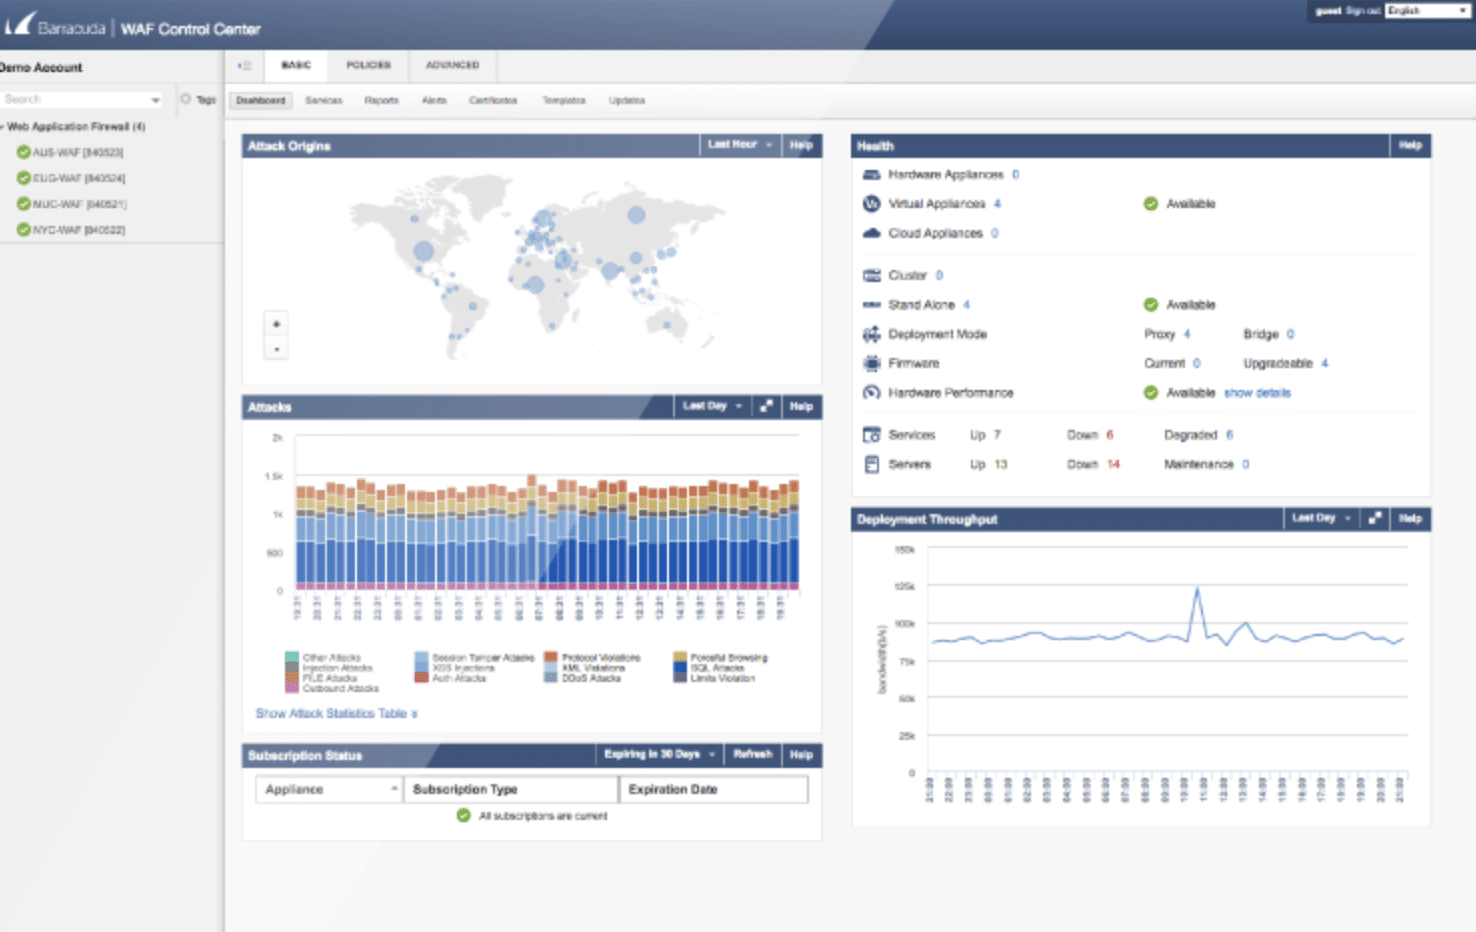Viewport: 1476px width, 932px height.
Task: Click Help in Subscription Status panel
Action: pos(801,754)
